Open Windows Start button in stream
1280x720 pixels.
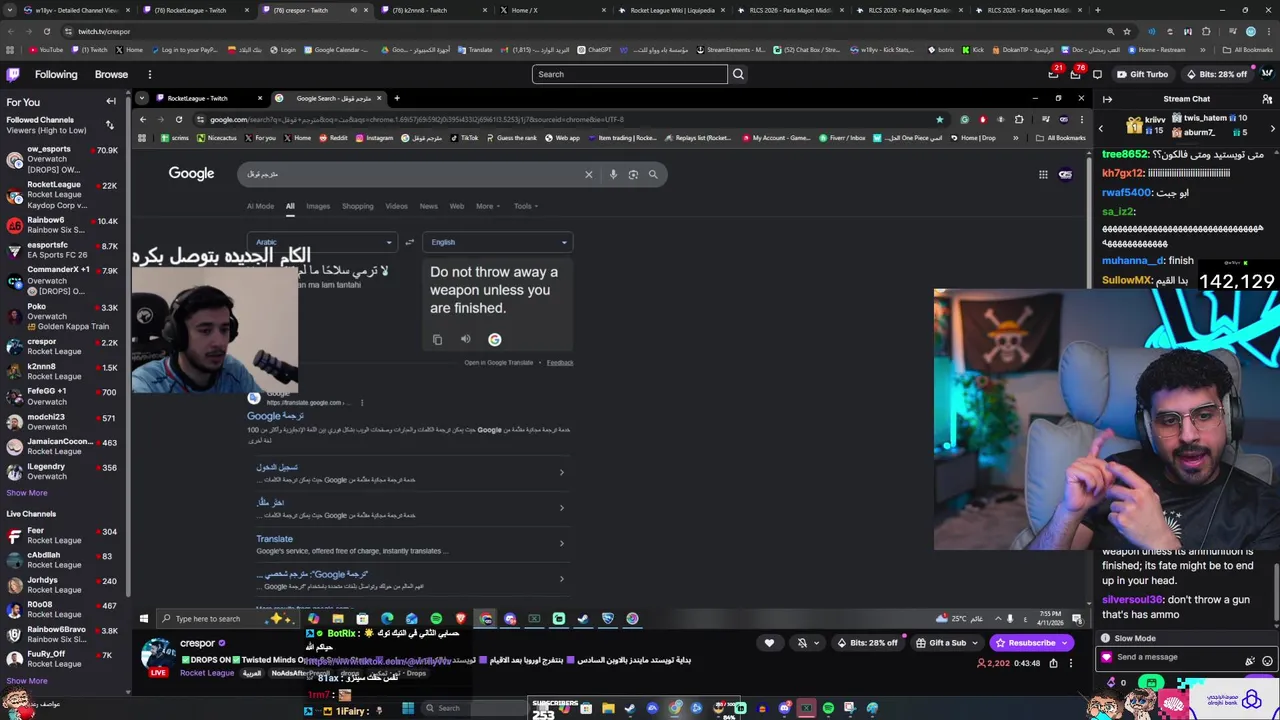[144, 619]
